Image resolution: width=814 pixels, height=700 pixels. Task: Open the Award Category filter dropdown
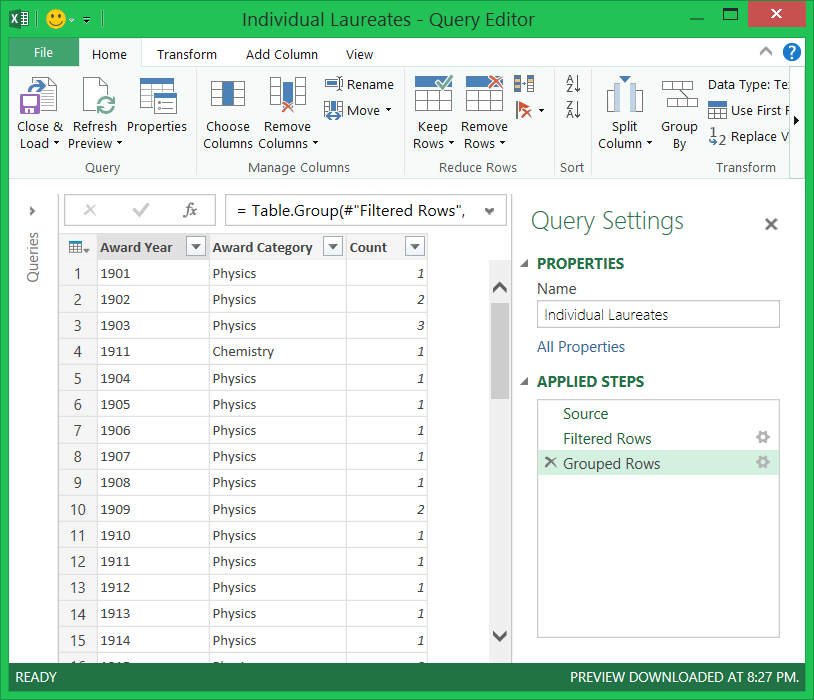[333, 248]
